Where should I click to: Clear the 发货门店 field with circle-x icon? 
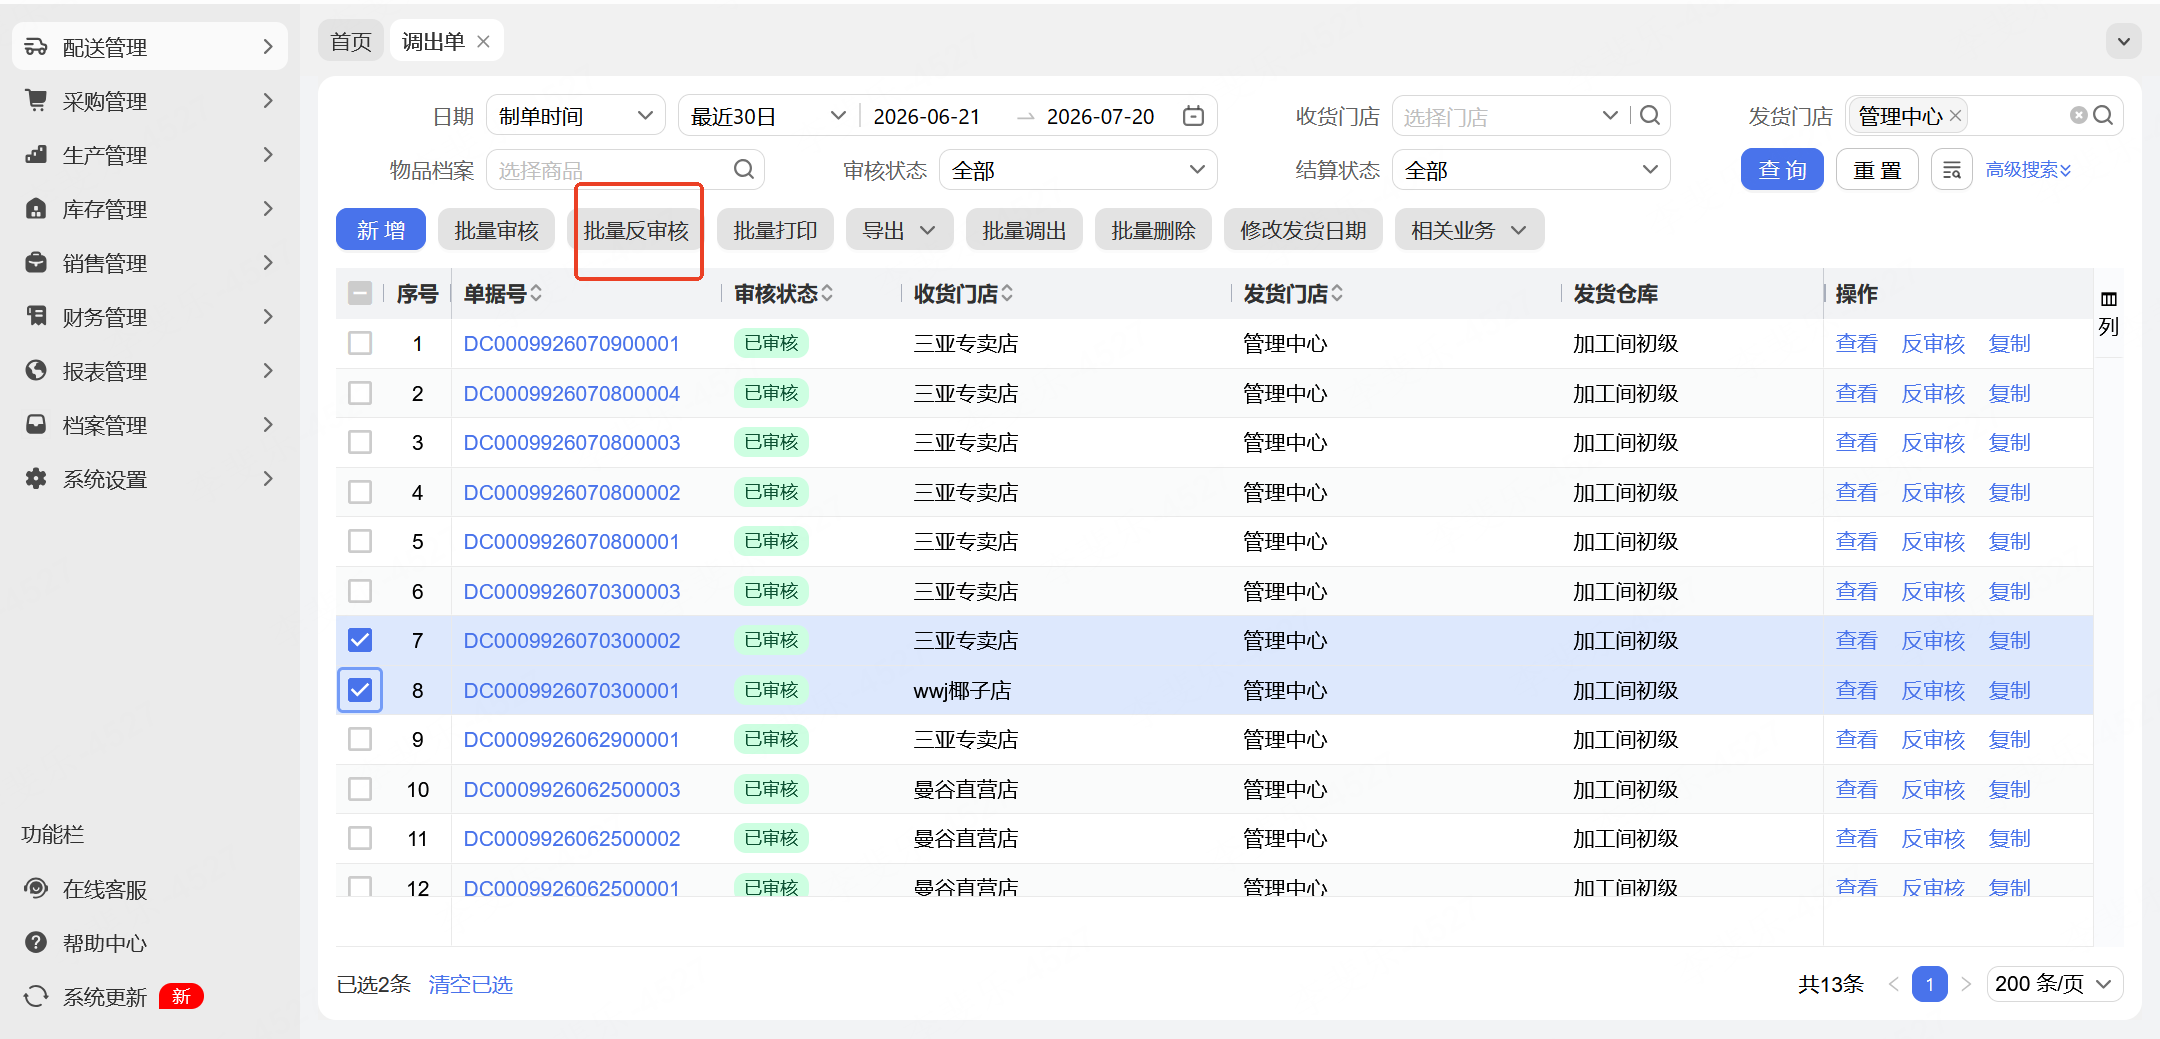coord(2078,116)
